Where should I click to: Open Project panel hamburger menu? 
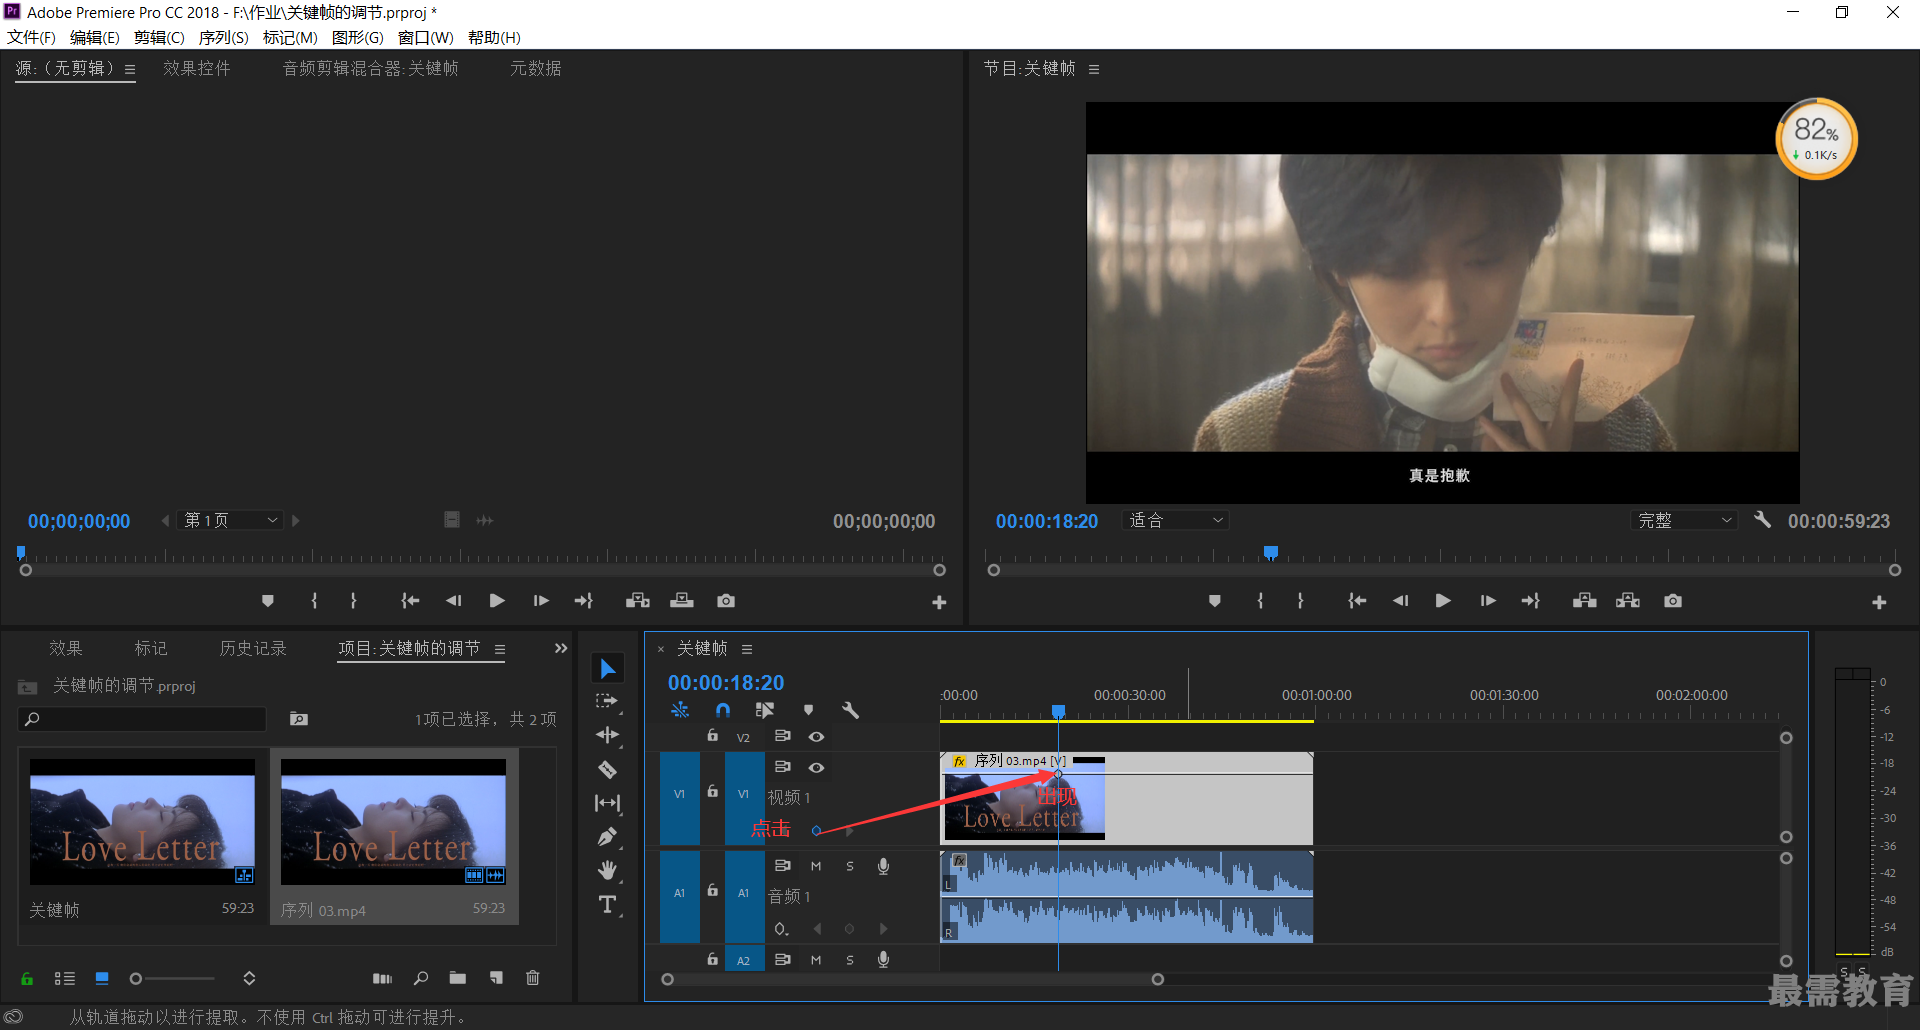[x=499, y=649]
